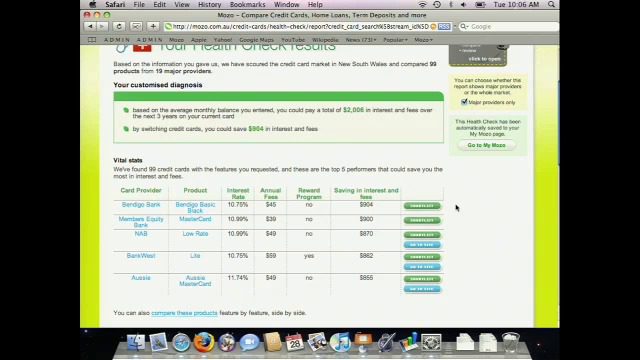The width and height of the screenshot is (640, 360).
Task: Click the green button in Bendigo Bank row
Action: pos(422,206)
